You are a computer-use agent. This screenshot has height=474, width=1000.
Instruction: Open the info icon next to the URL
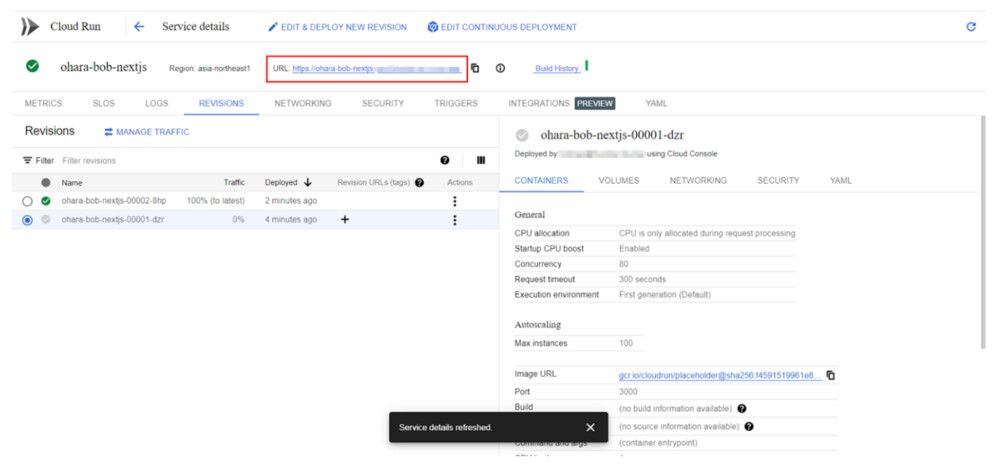[500, 68]
